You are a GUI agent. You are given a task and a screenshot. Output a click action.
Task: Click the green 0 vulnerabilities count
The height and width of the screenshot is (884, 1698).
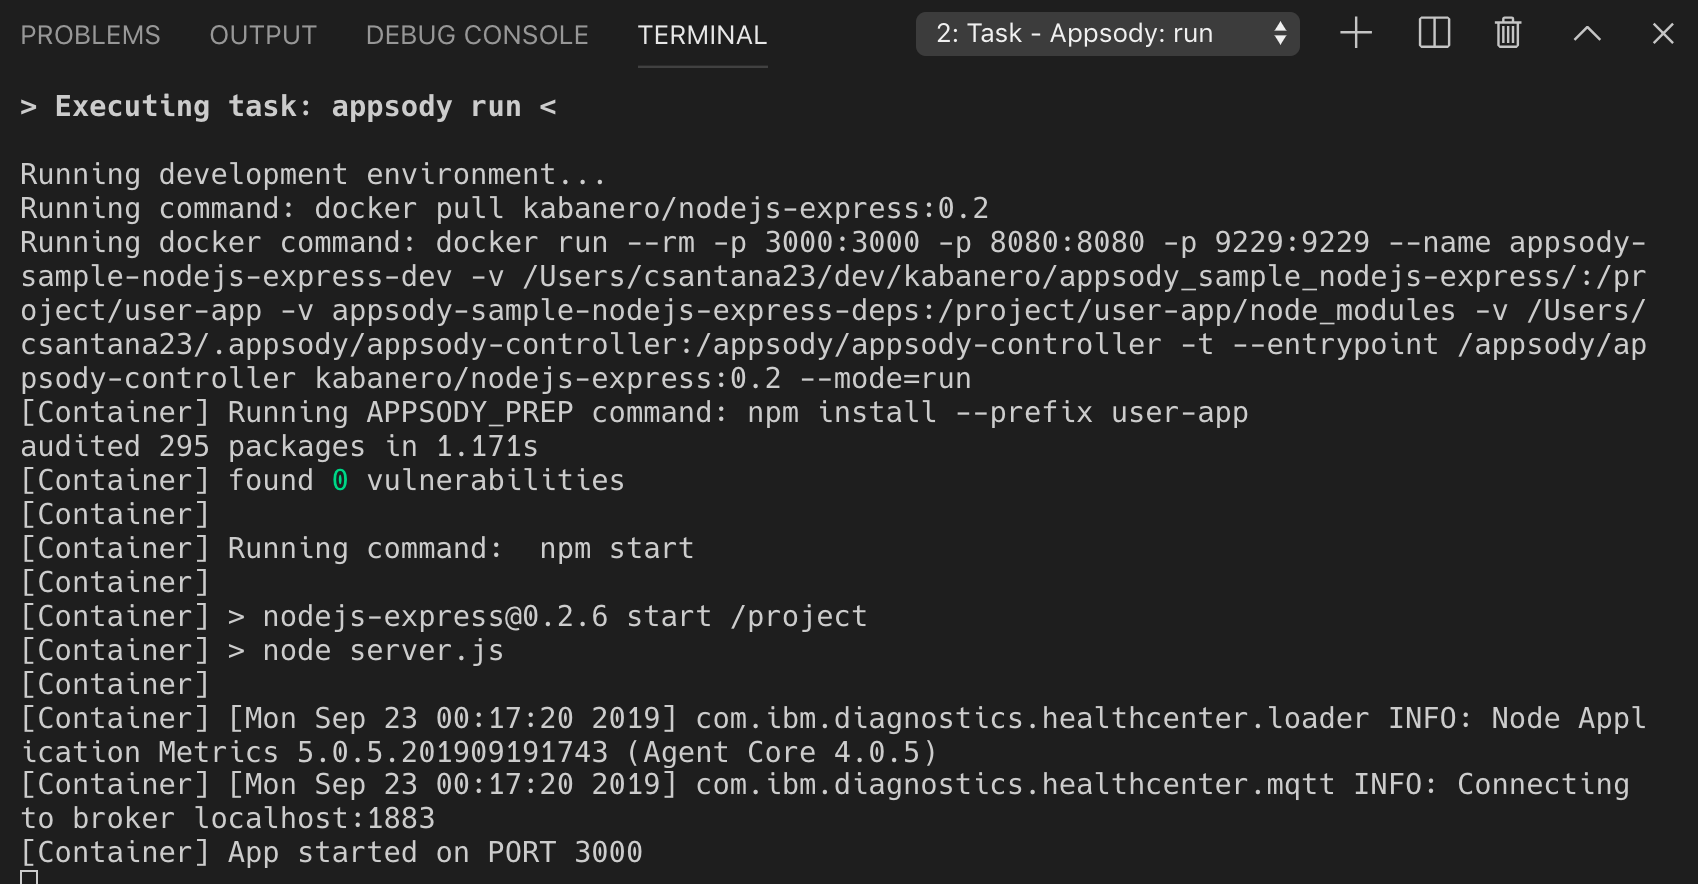click(x=340, y=480)
